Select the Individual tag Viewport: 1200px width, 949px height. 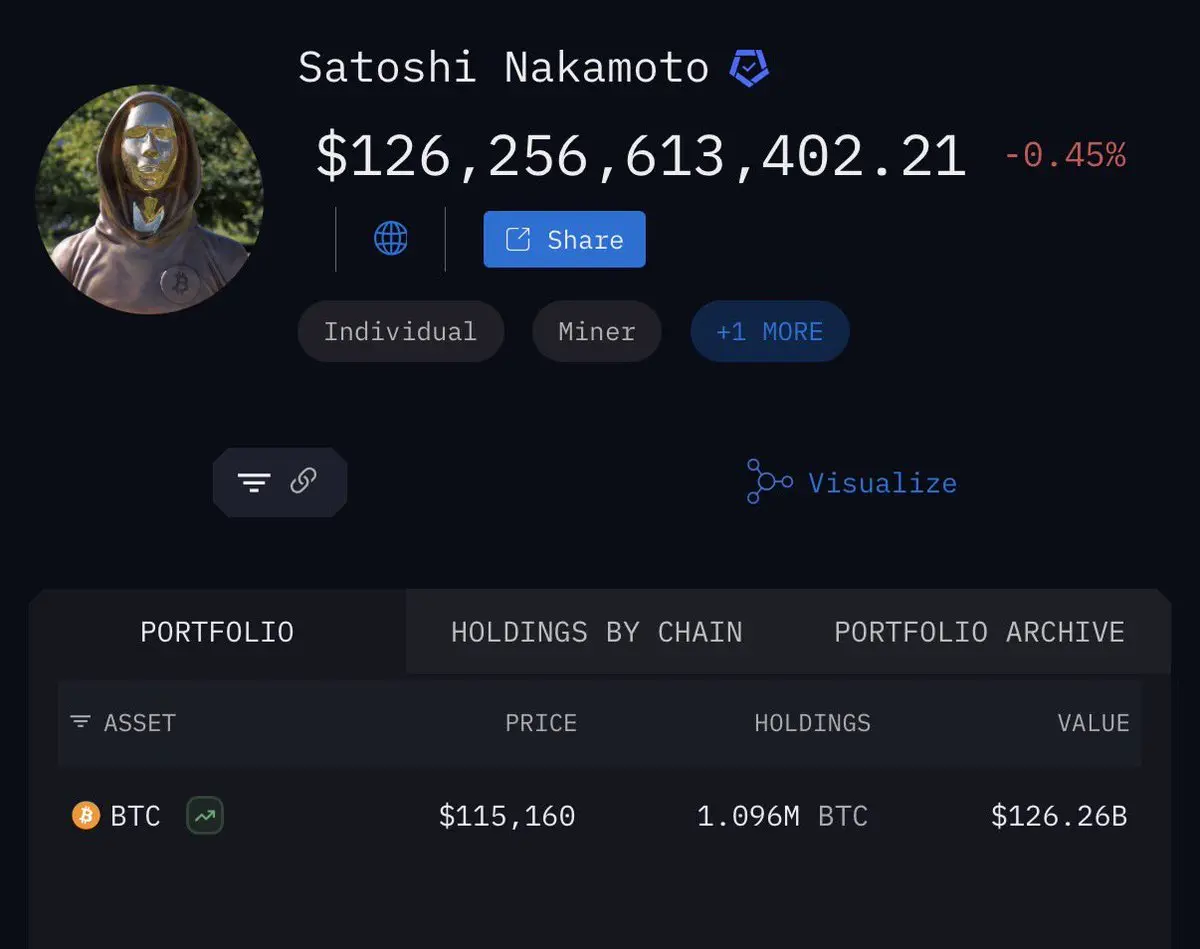pyautogui.click(x=400, y=332)
